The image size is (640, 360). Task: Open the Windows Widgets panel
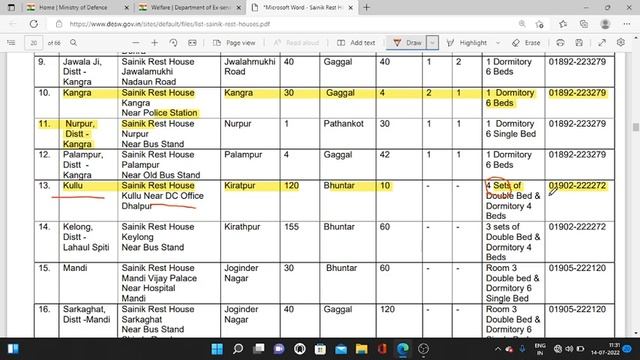pos(13,349)
